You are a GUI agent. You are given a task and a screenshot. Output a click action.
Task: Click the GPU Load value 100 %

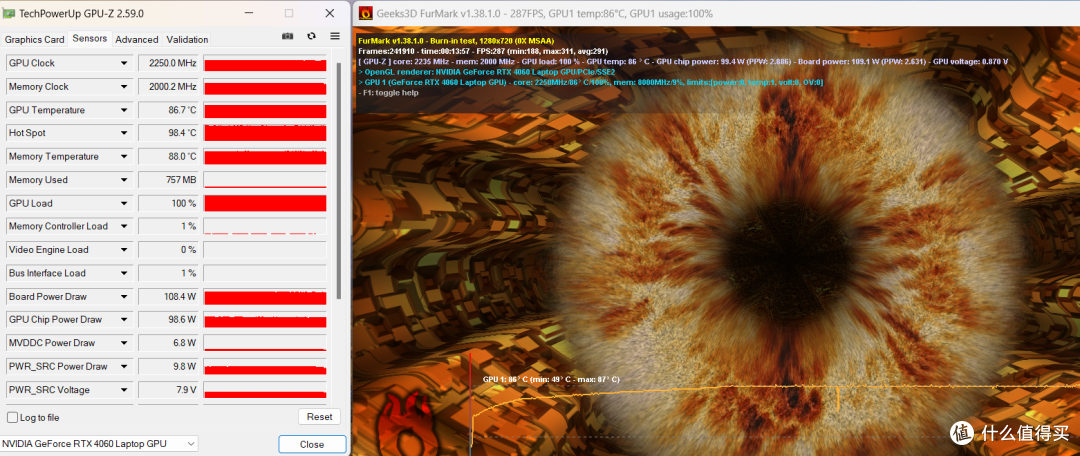168,203
